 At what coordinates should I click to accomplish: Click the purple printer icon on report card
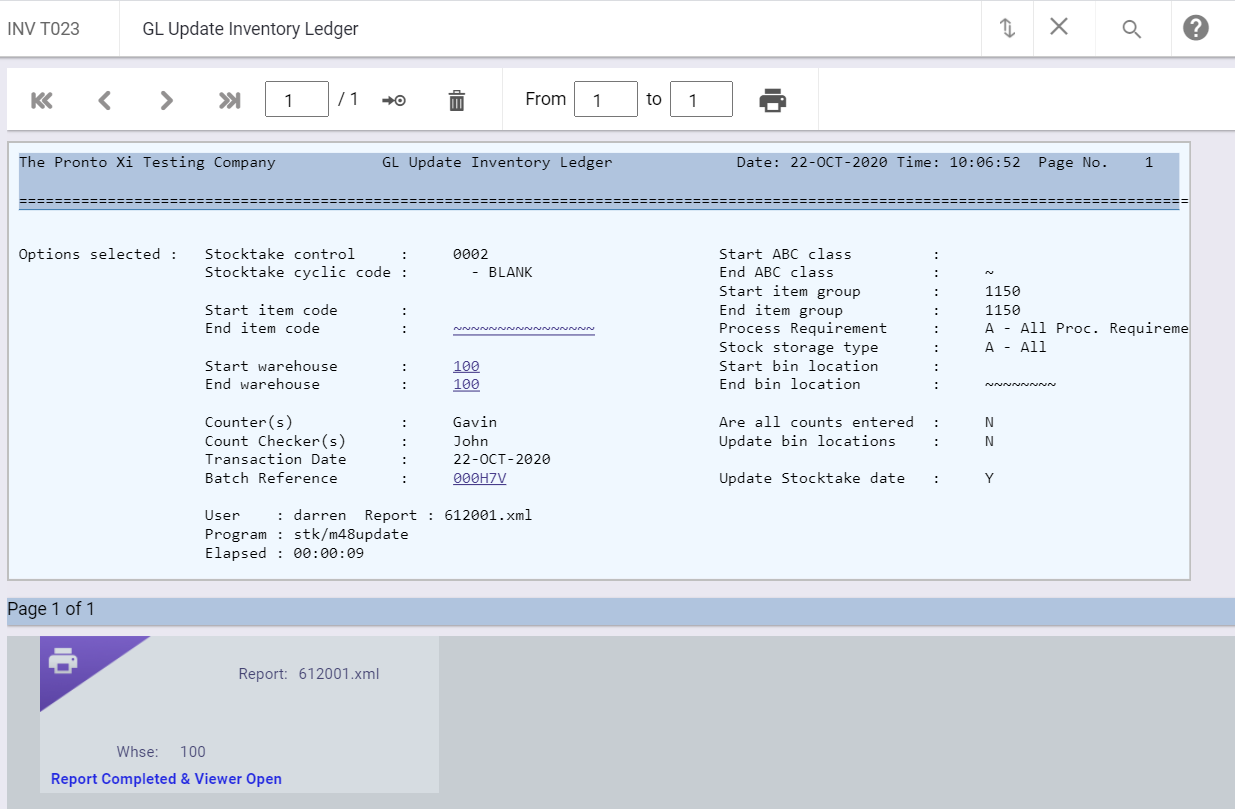(63, 660)
